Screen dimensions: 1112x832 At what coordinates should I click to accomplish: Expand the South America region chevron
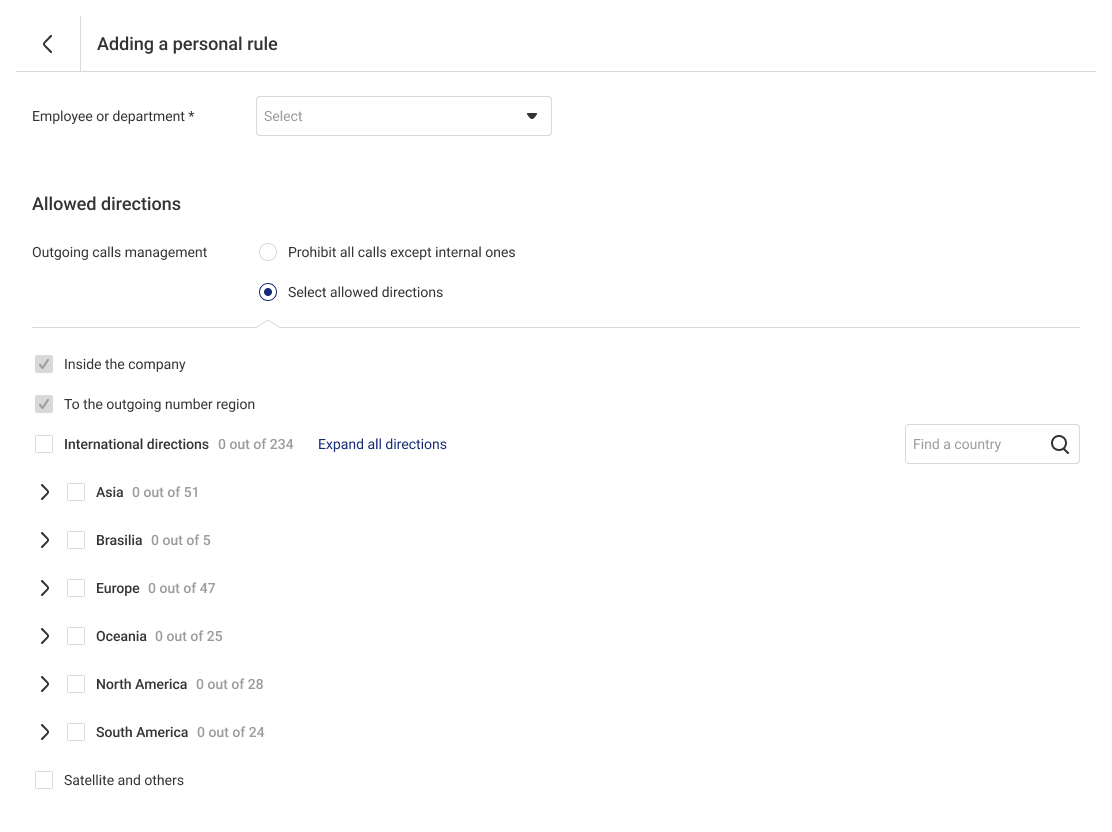[45, 732]
